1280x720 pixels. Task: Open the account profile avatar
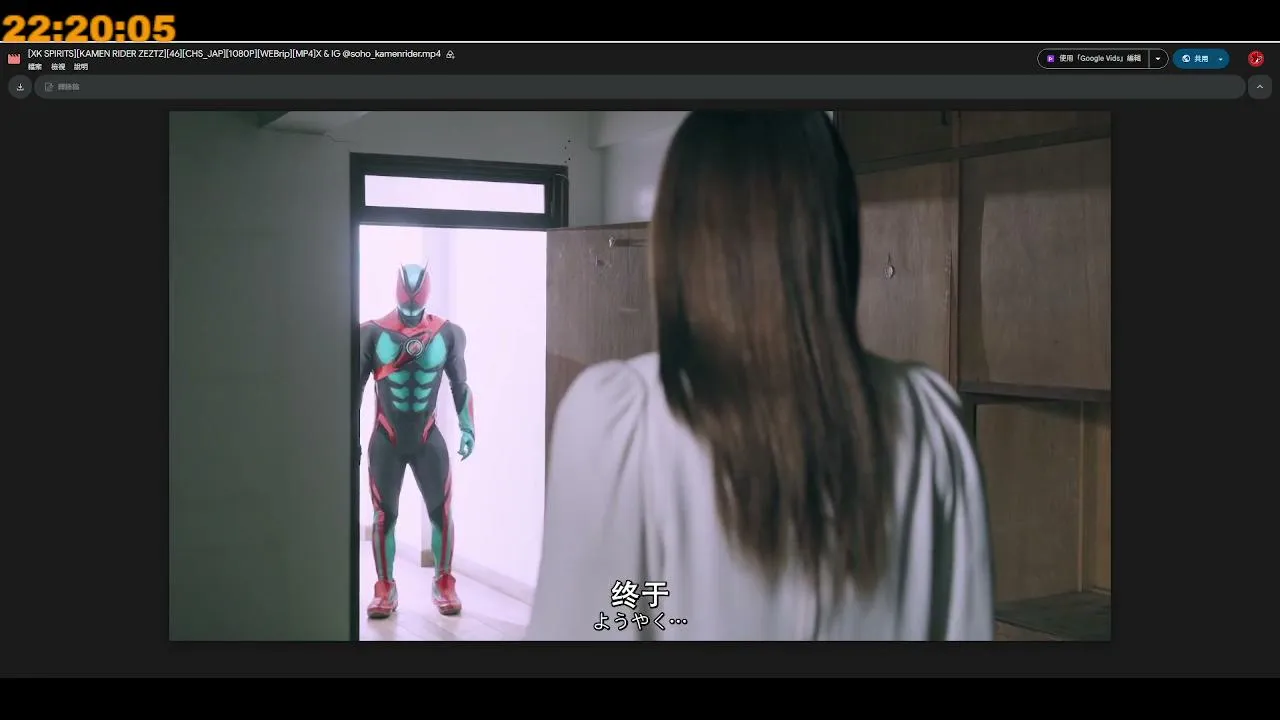[1256, 59]
